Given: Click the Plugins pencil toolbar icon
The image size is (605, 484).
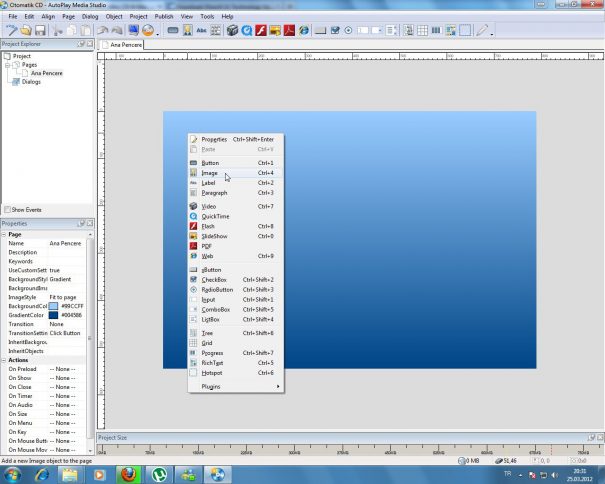Looking at the screenshot, I should tap(482, 30).
